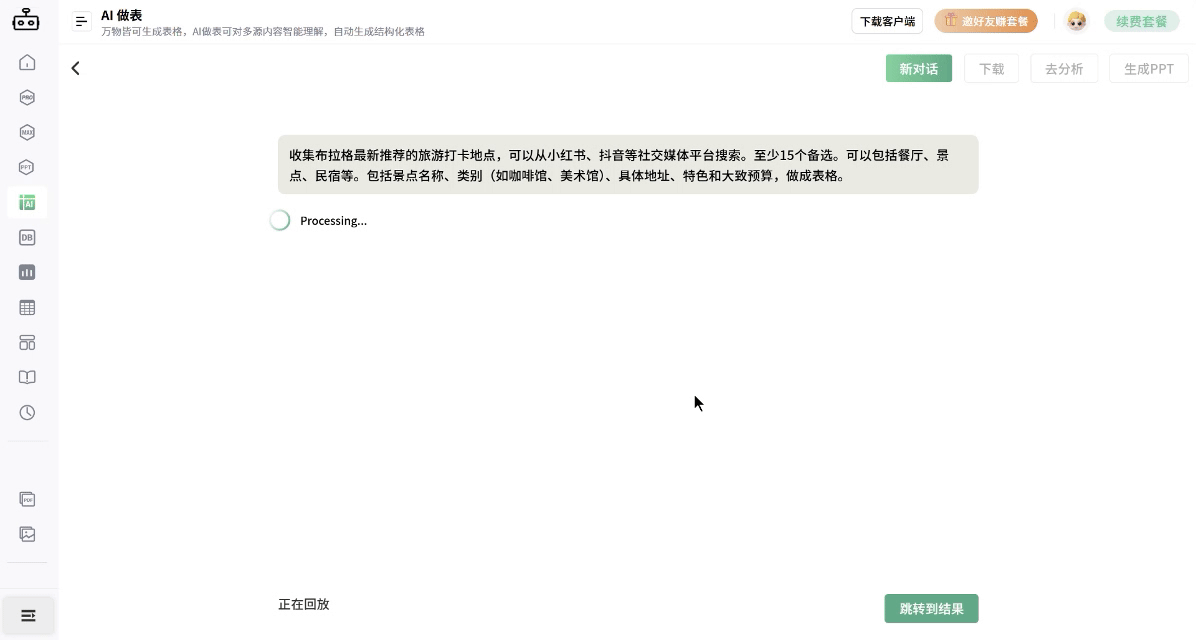Open the image tool icon in the sidebar
1196x640 pixels.
(x=26, y=534)
